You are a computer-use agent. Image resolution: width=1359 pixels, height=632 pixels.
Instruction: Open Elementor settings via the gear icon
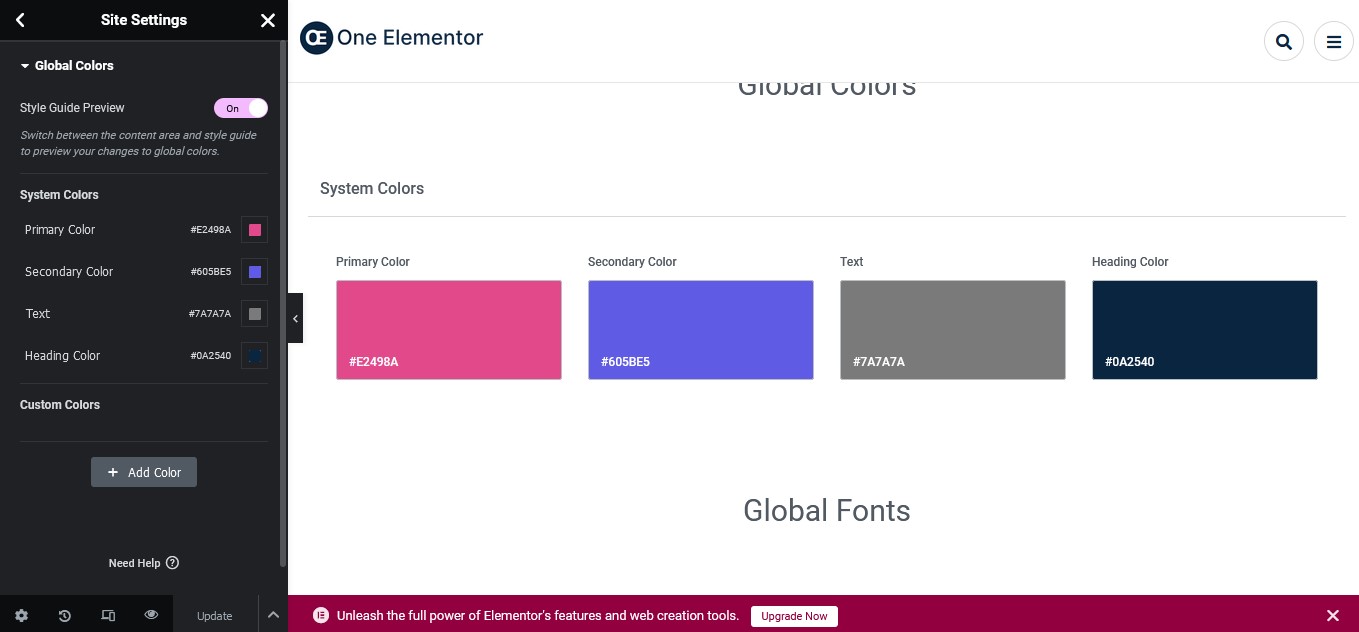click(x=21, y=615)
